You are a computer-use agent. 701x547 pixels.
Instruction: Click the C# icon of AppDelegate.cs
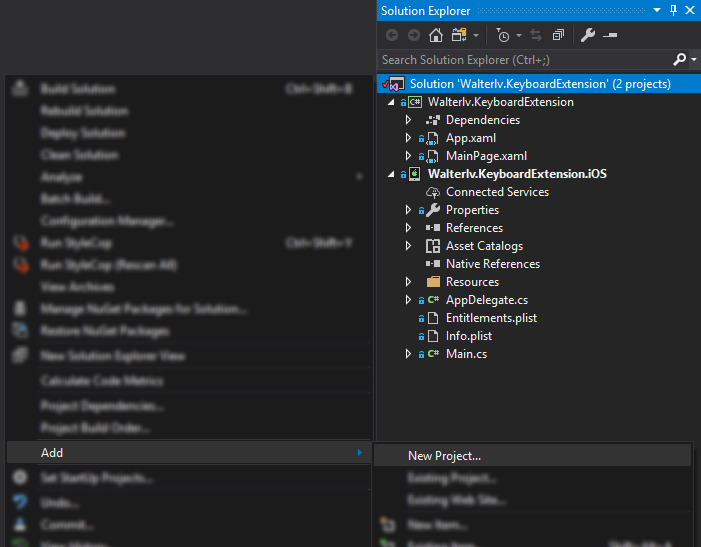[x=433, y=299]
